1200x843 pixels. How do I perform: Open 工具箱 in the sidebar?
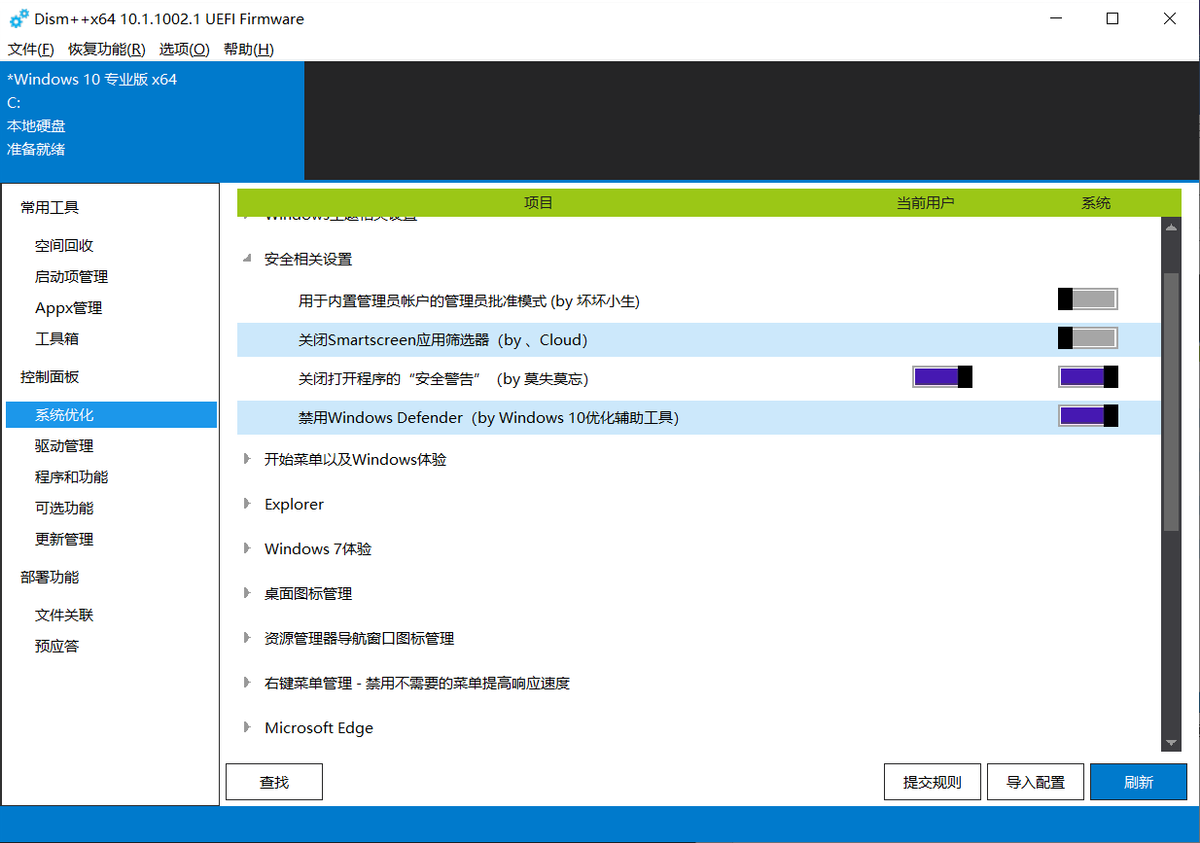click(x=57, y=339)
